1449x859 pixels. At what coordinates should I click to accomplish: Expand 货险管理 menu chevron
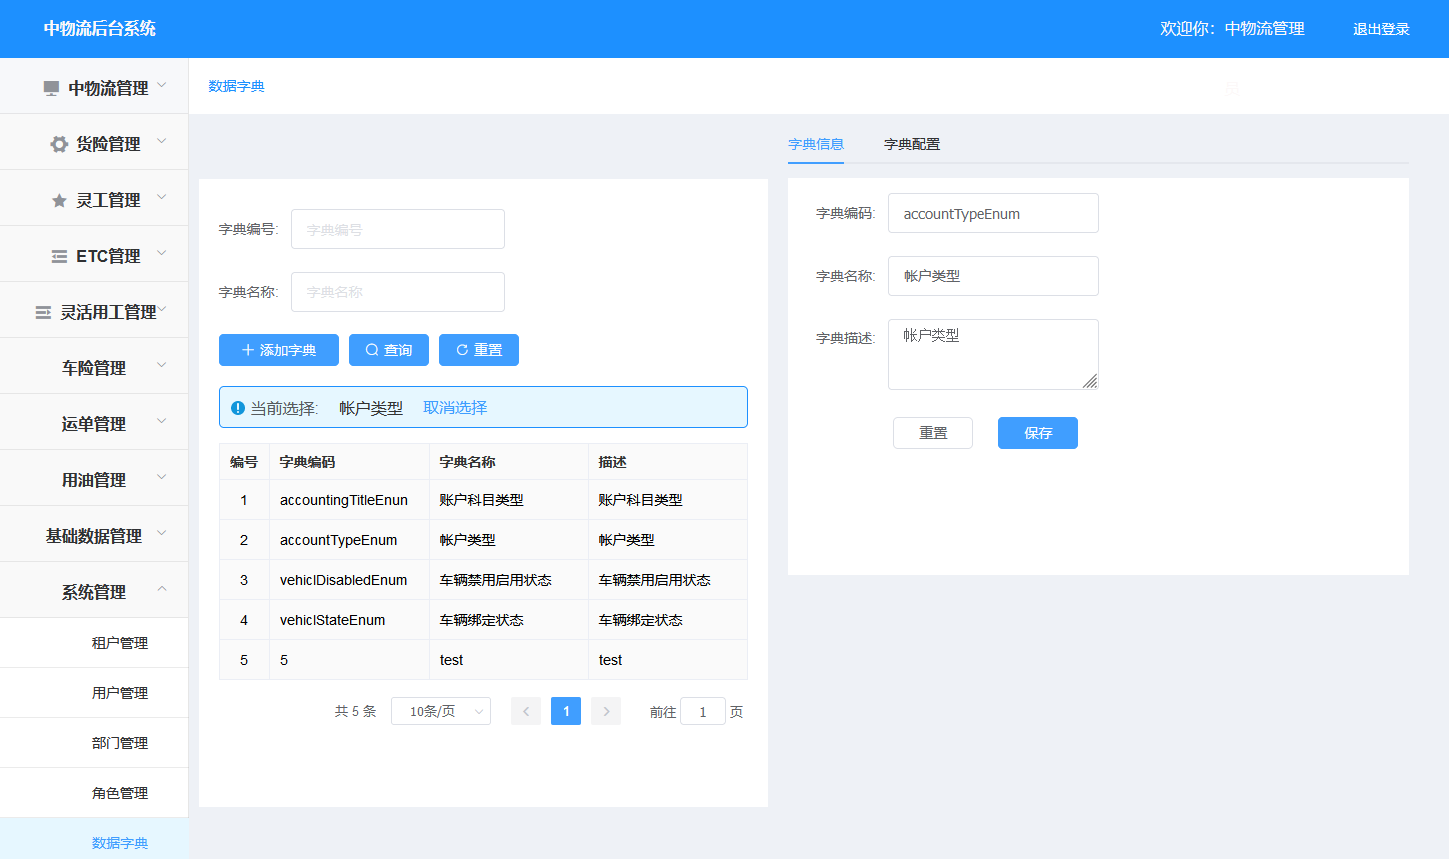(162, 141)
